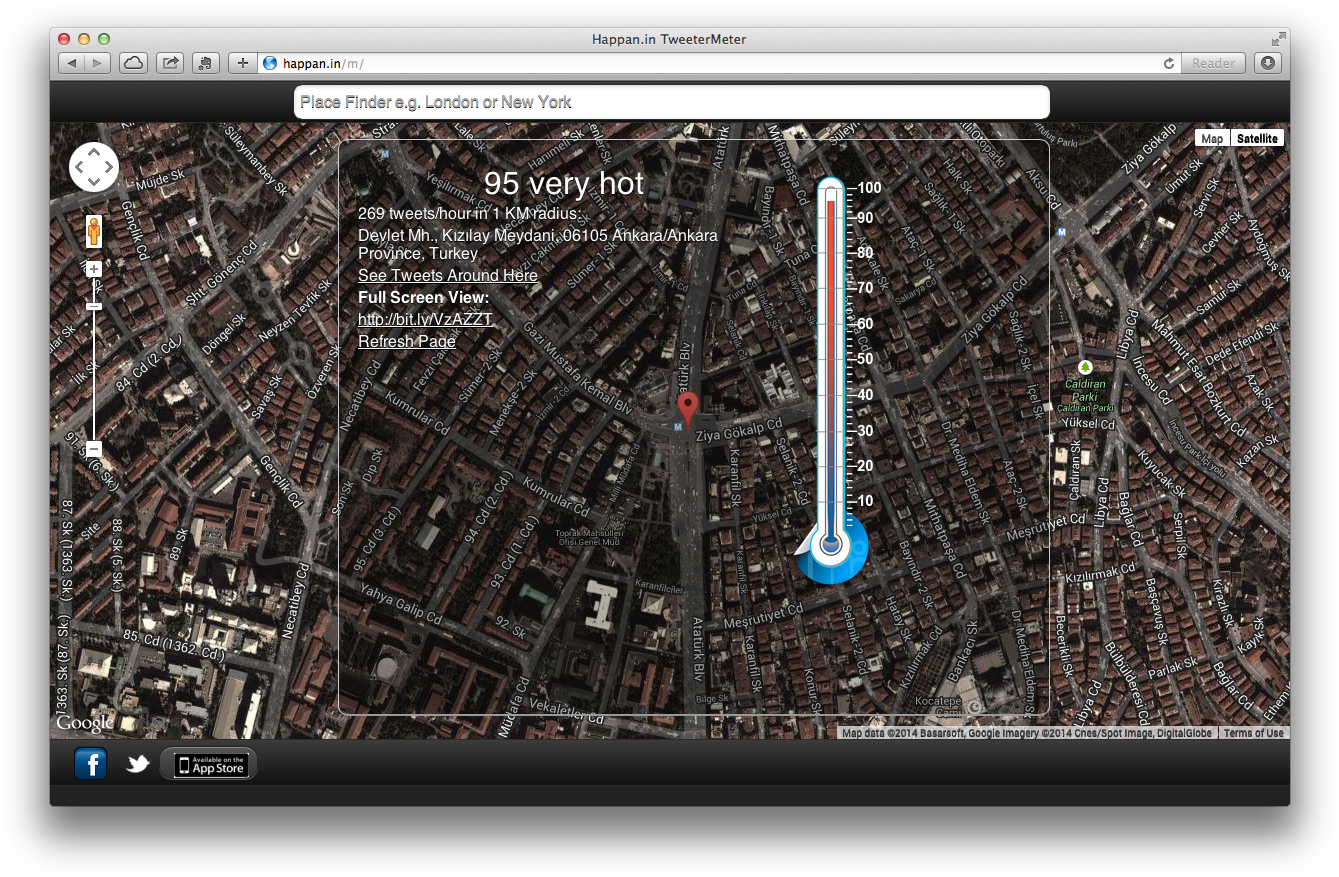Click the Place Finder search field
1339x877 pixels.
click(671, 101)
